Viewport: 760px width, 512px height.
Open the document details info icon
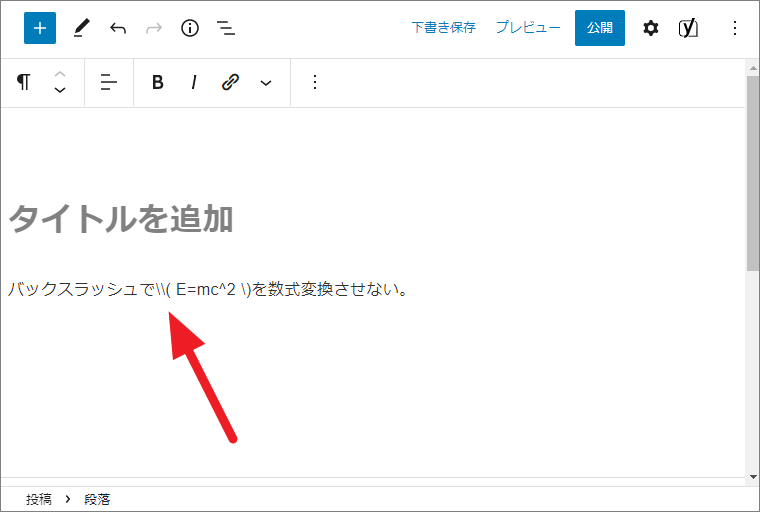point(190,28)
